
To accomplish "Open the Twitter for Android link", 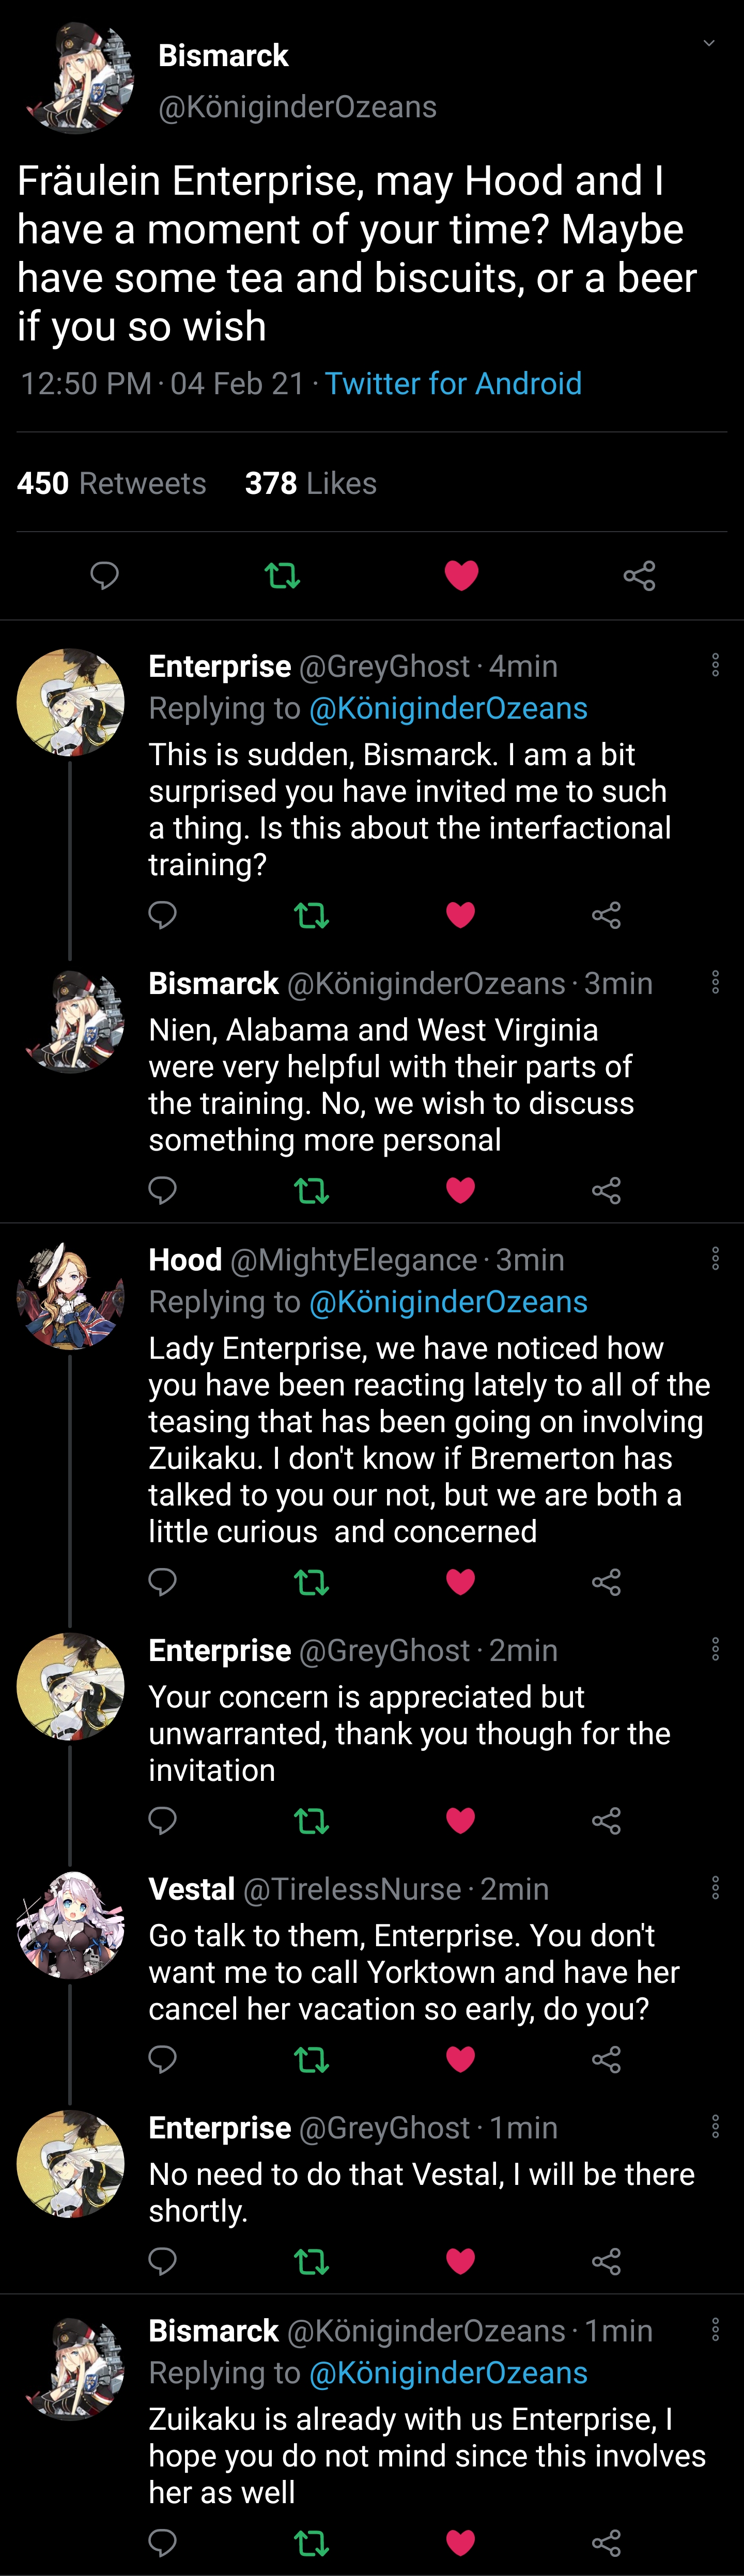I will (453, 383).
